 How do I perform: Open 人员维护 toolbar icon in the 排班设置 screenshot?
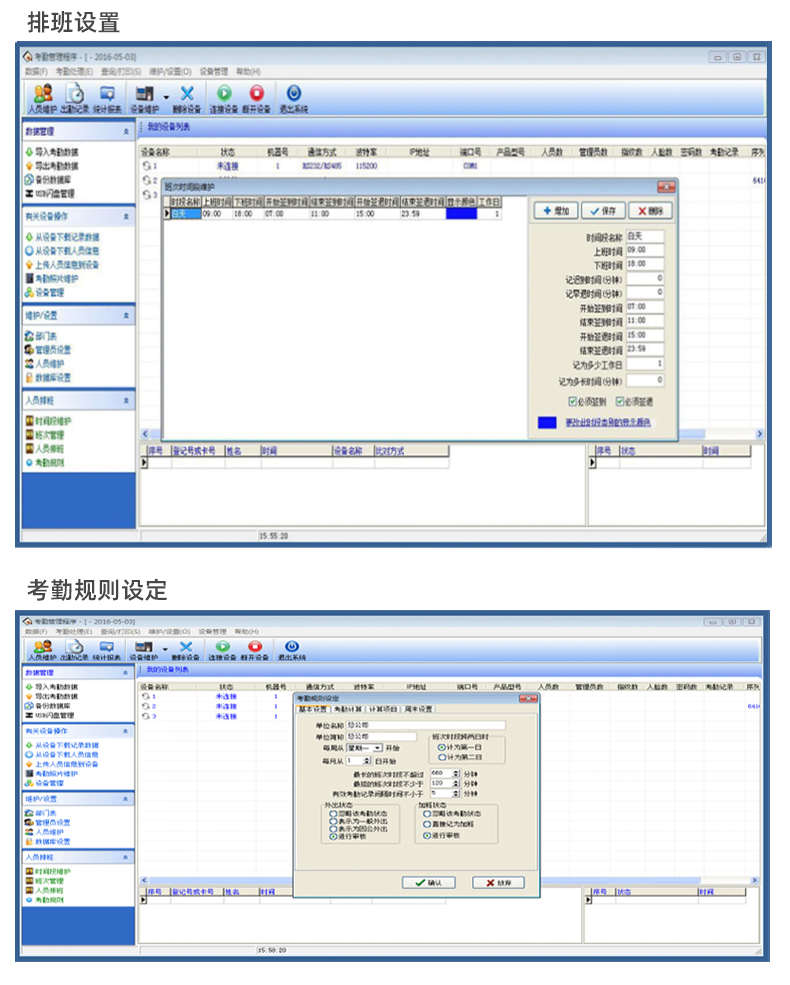(x=43, y=97)
